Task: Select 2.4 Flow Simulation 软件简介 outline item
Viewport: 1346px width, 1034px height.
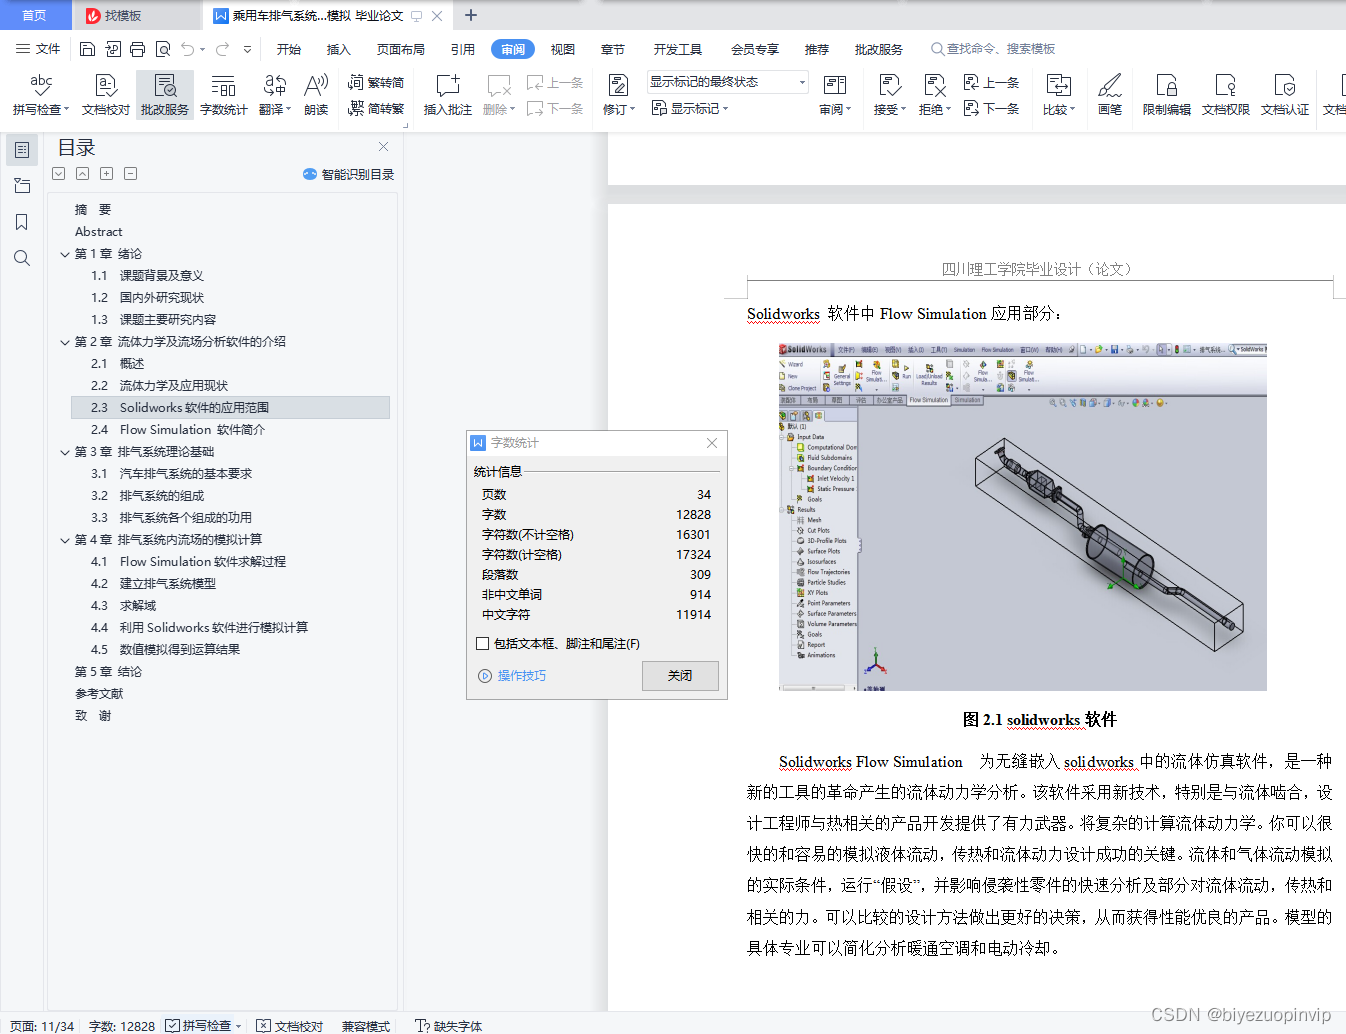Action: pos(230,430)
